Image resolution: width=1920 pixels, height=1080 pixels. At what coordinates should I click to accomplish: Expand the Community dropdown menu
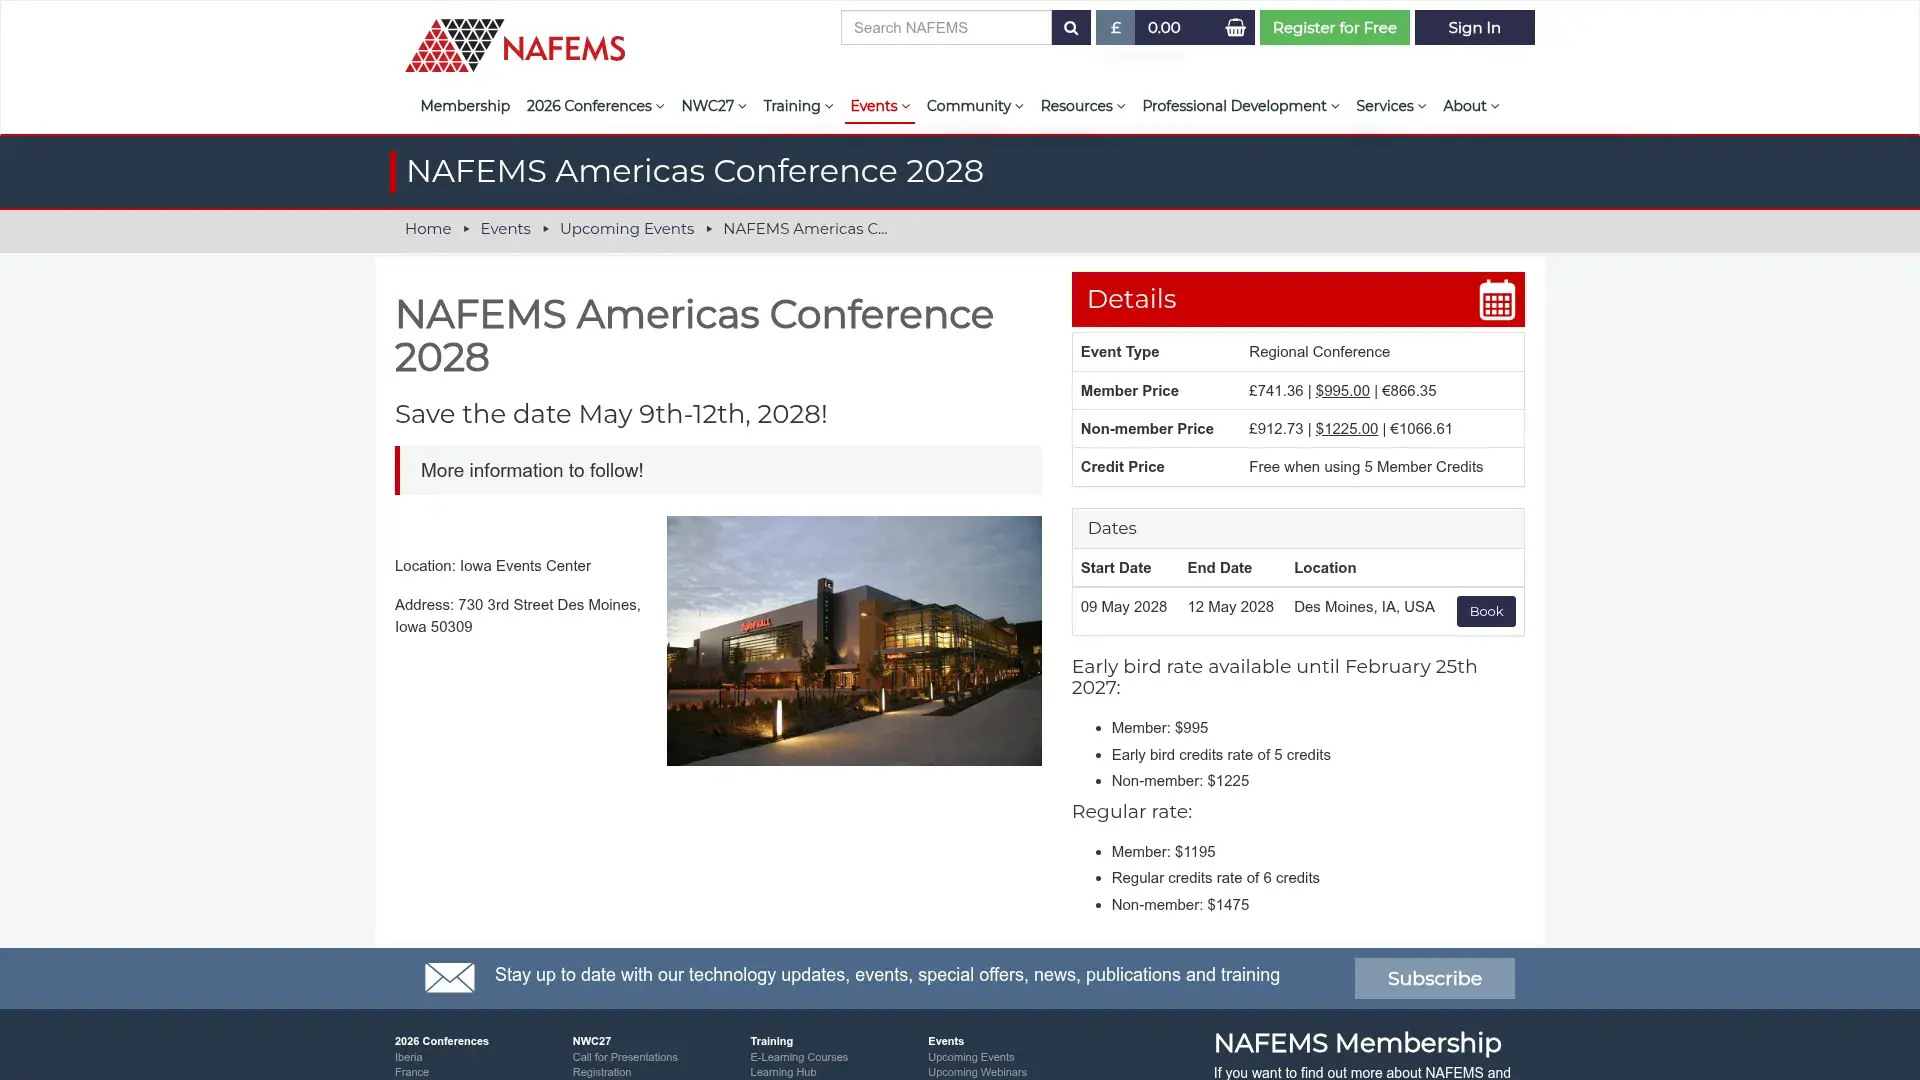[x=974, y=106]
